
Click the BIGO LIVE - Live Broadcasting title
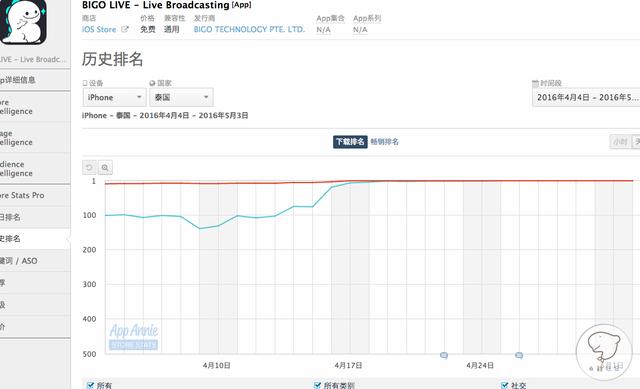pyautogui.click(x=156, y=5)
